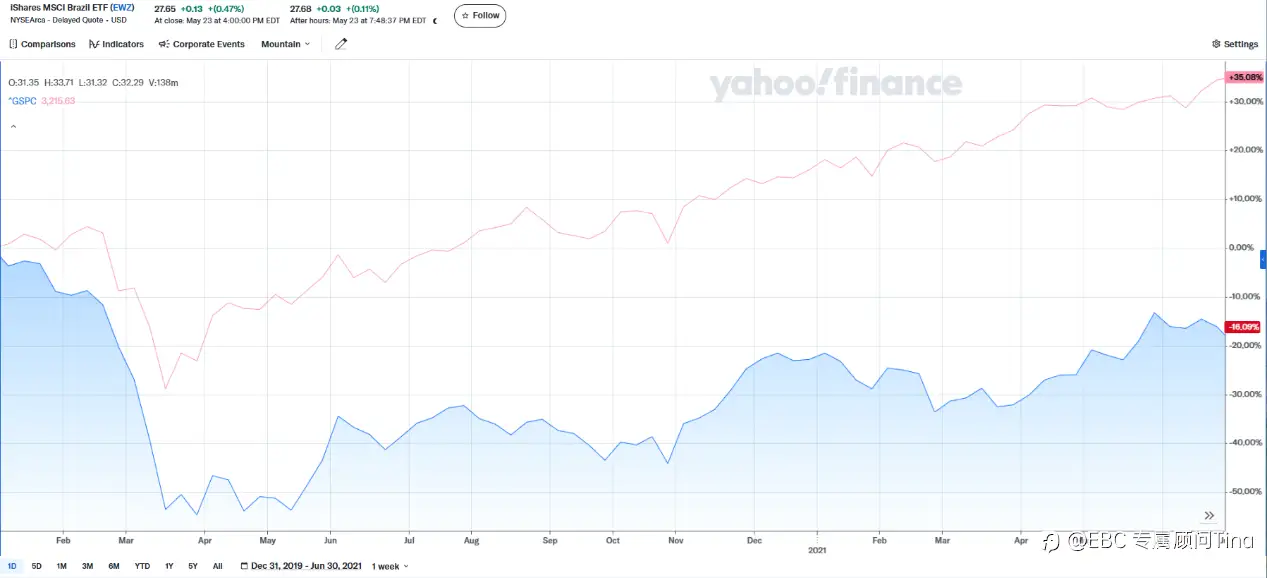Open chart Settings
Viewport: 1267px width, 578px height.
click(x=1234, y=44)
